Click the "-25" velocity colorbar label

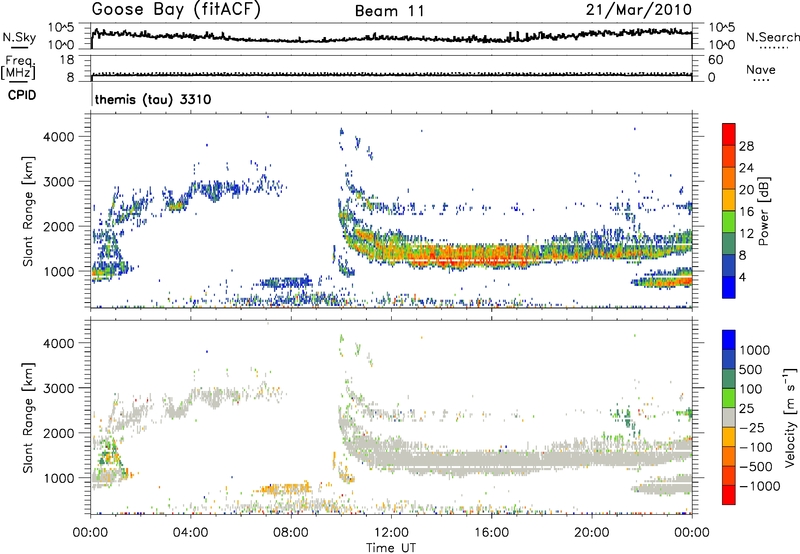[x=752, y=428]
